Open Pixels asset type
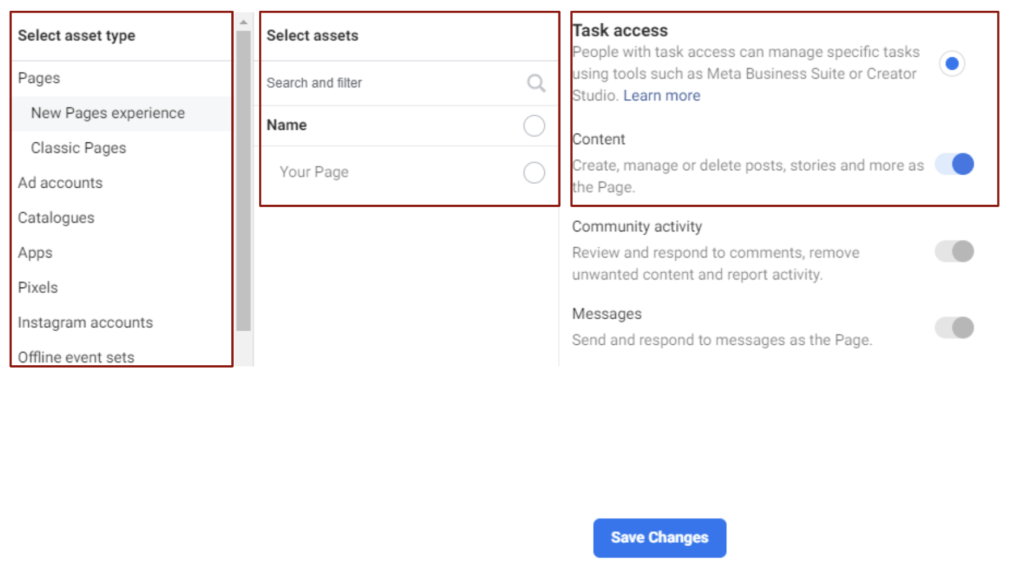Screen dimensions: 1024x566 click(38, 287)
